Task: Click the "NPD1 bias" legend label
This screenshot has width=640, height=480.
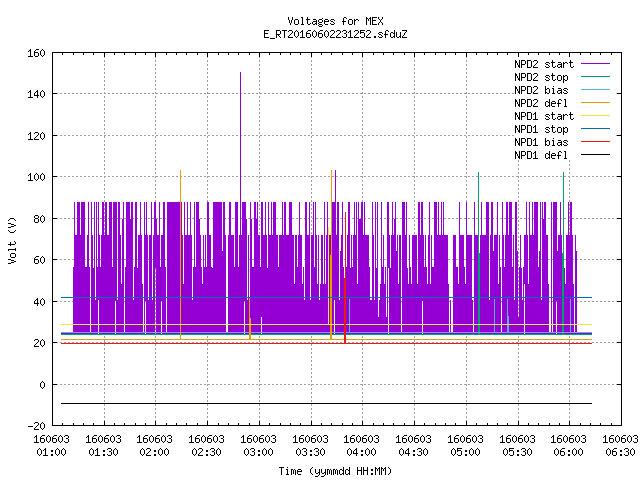Action: [541, 142]
